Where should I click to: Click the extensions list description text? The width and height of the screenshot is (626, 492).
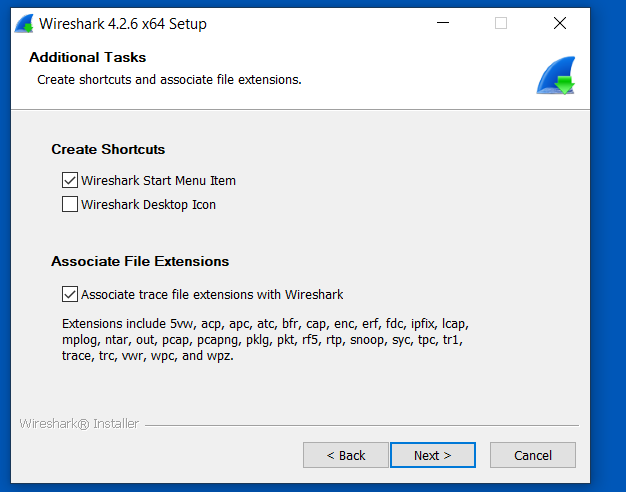(x=265, y=340)
